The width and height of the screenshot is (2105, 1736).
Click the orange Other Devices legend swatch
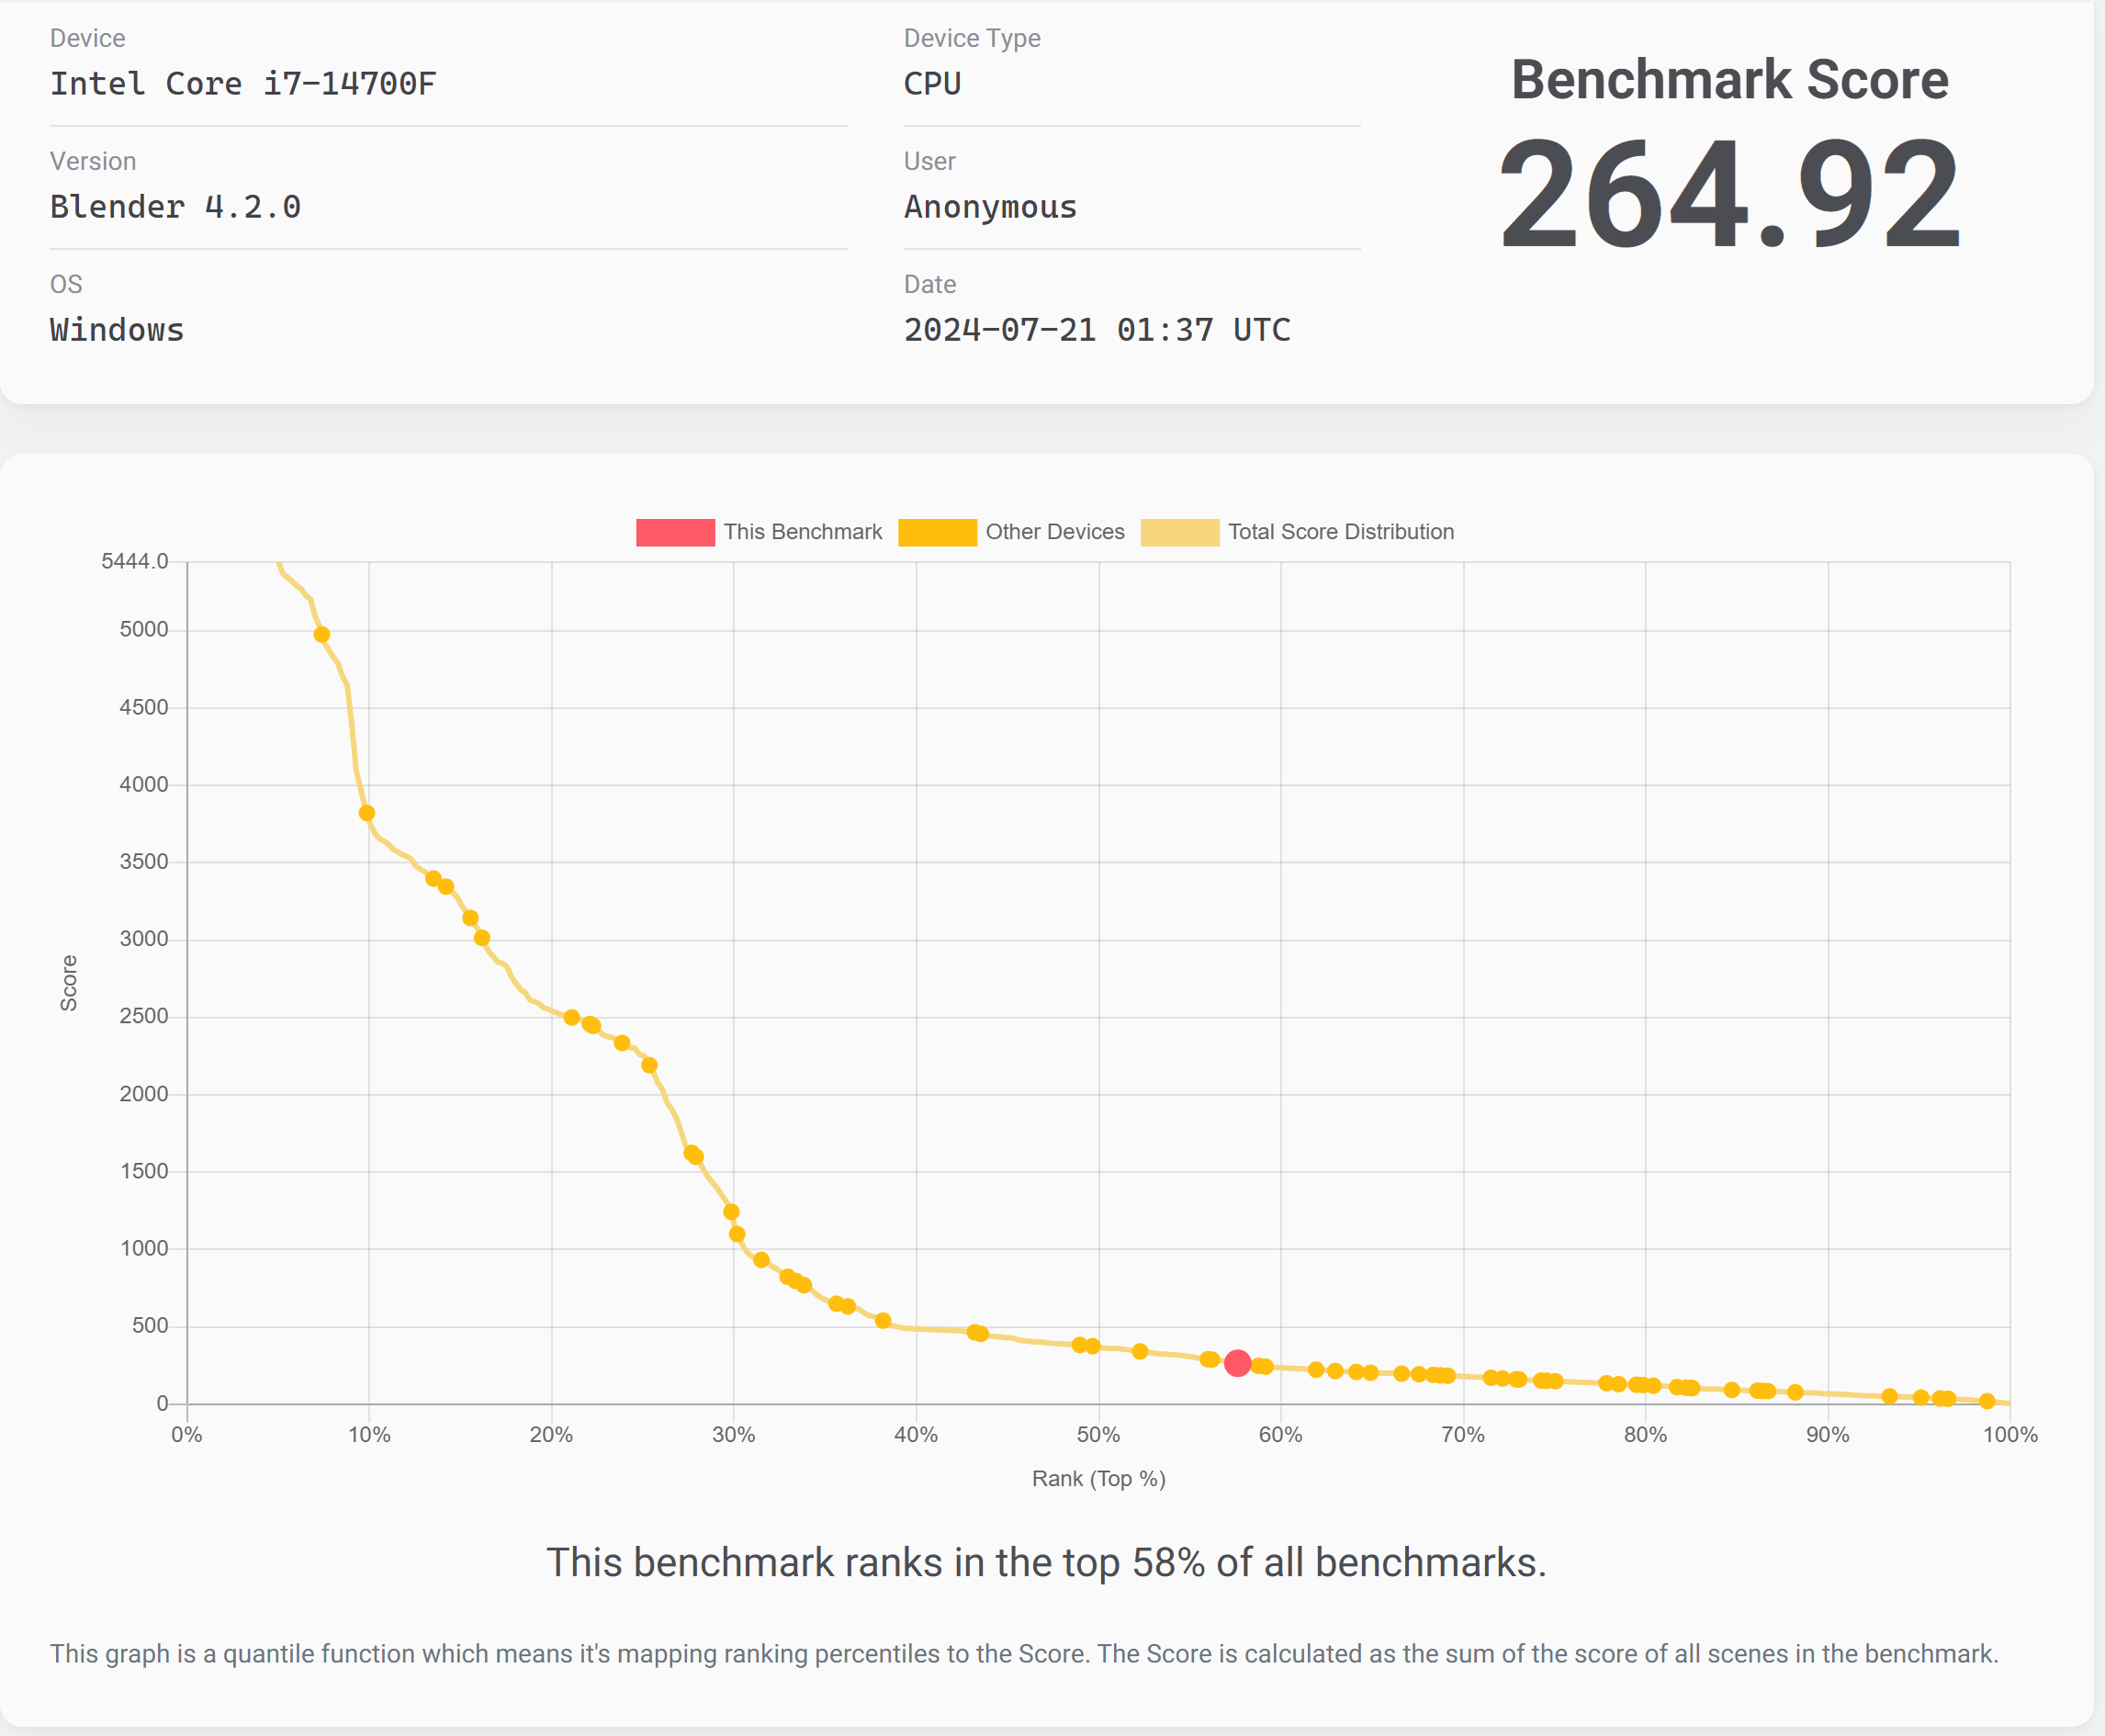pos(937,532)
